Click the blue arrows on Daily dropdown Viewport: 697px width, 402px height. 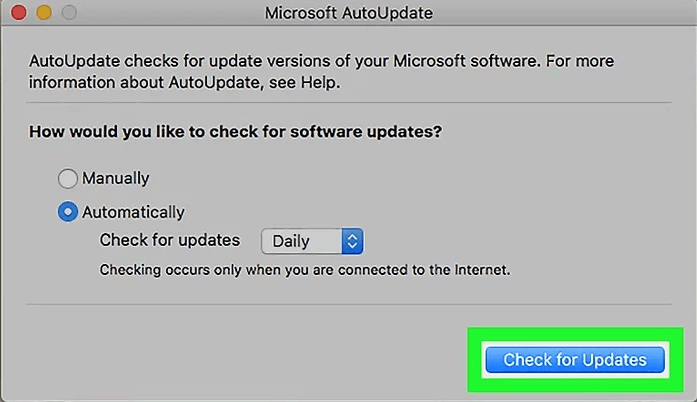351,241
